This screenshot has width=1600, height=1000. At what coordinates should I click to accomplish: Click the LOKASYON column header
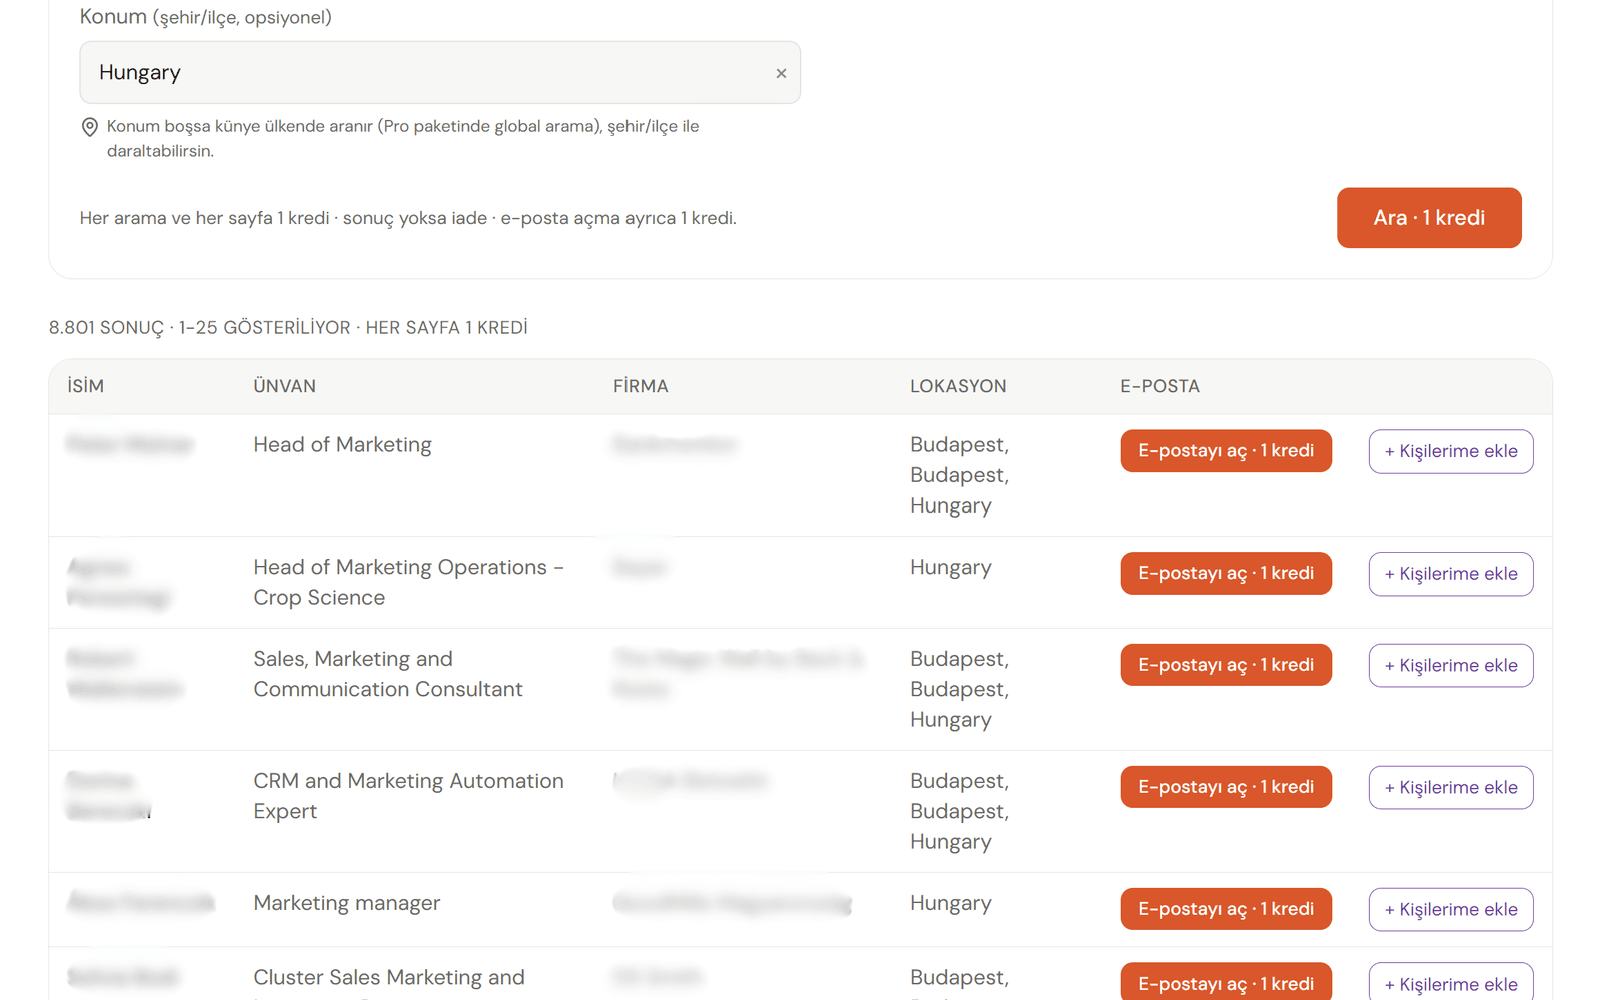click(x=958, y=386)
